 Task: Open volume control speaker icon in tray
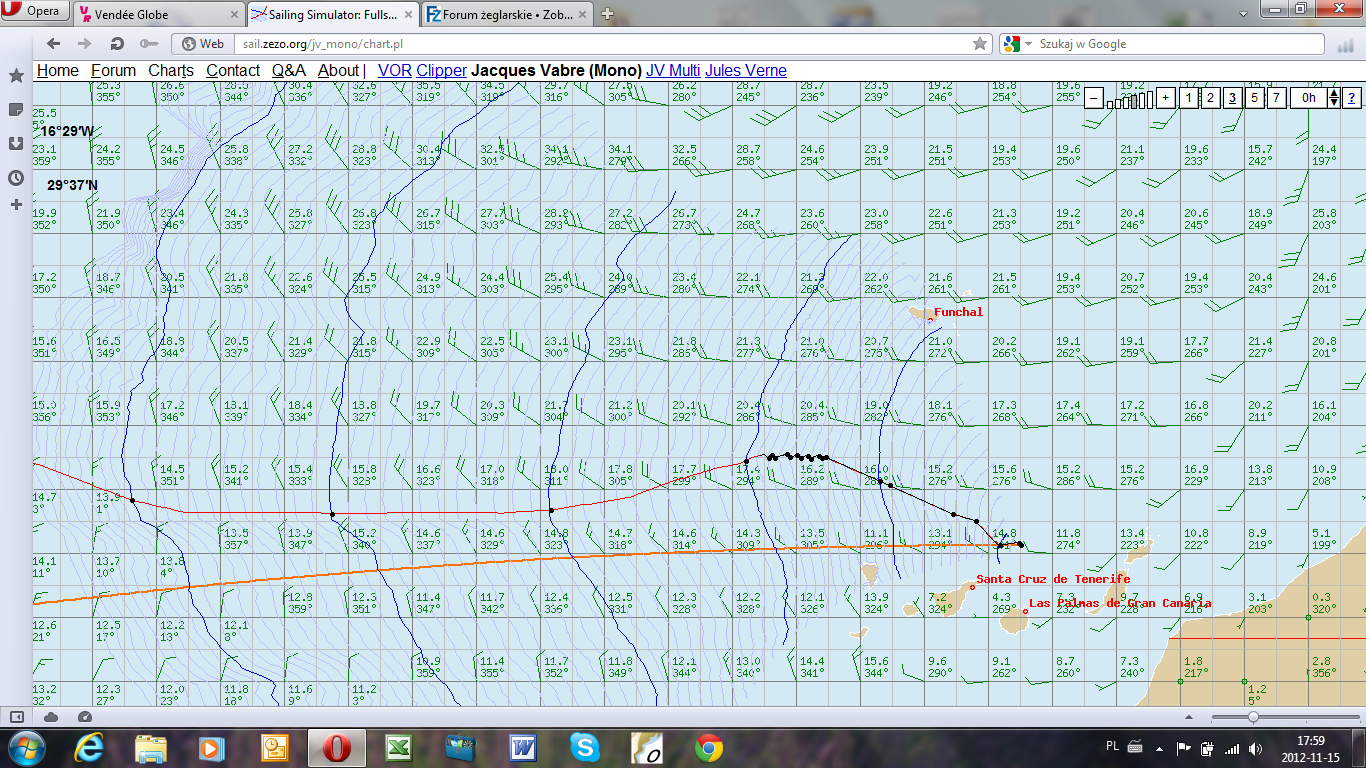(x=1255, y=748)
